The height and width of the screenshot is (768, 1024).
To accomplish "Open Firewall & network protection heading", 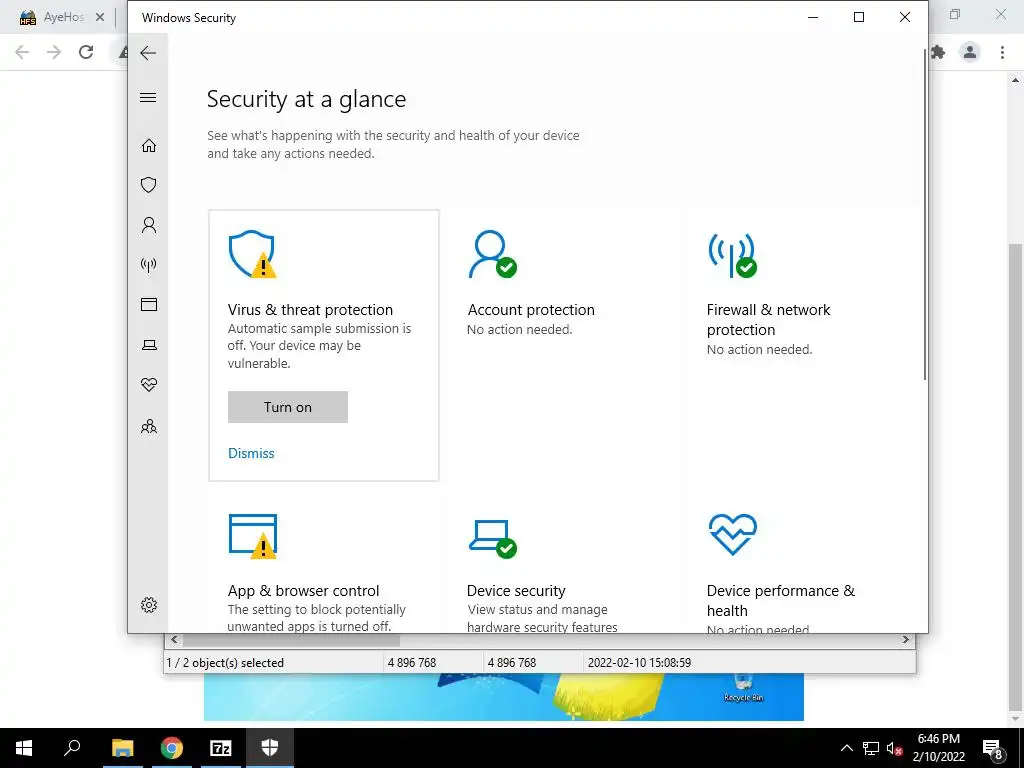I will (x=769, y=319).
